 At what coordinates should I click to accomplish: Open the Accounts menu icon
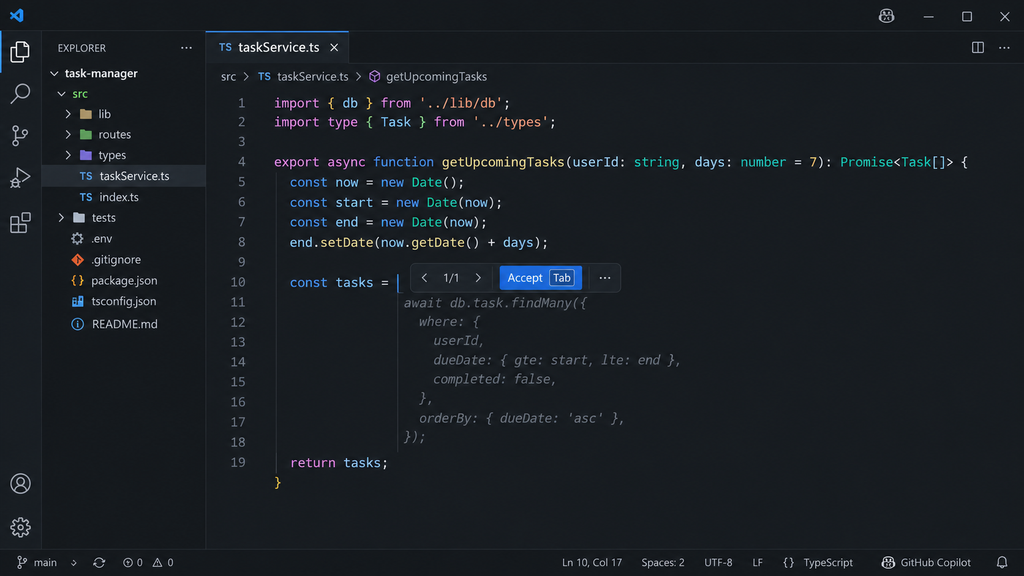pos(20,484)
